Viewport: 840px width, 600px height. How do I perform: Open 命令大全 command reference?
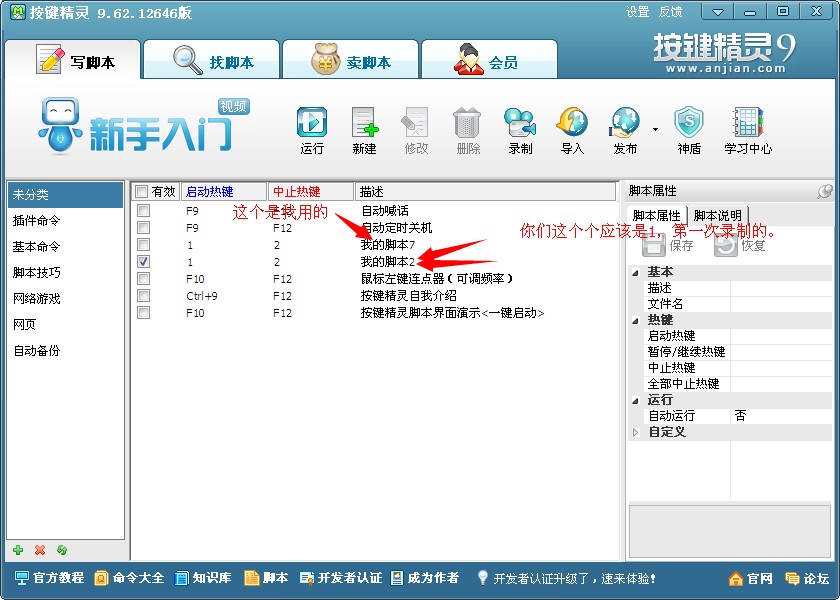click(129, 578)
